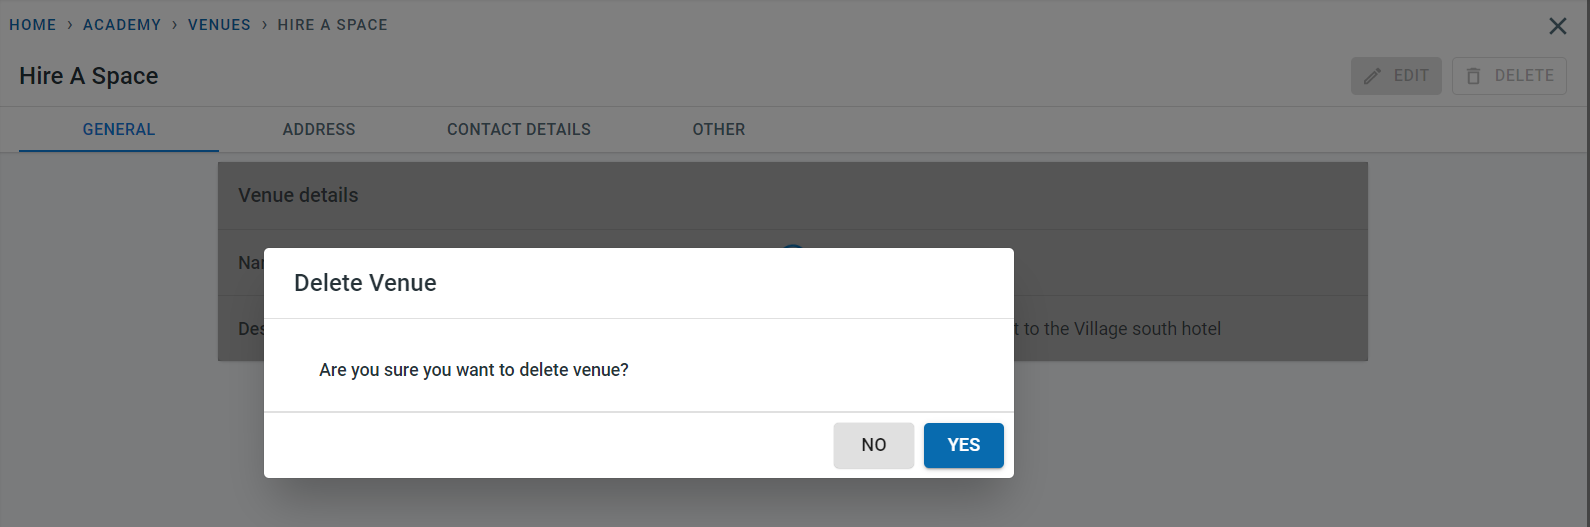
Task: Click the Hire A Space page heading
Action: tap(89, 76)
